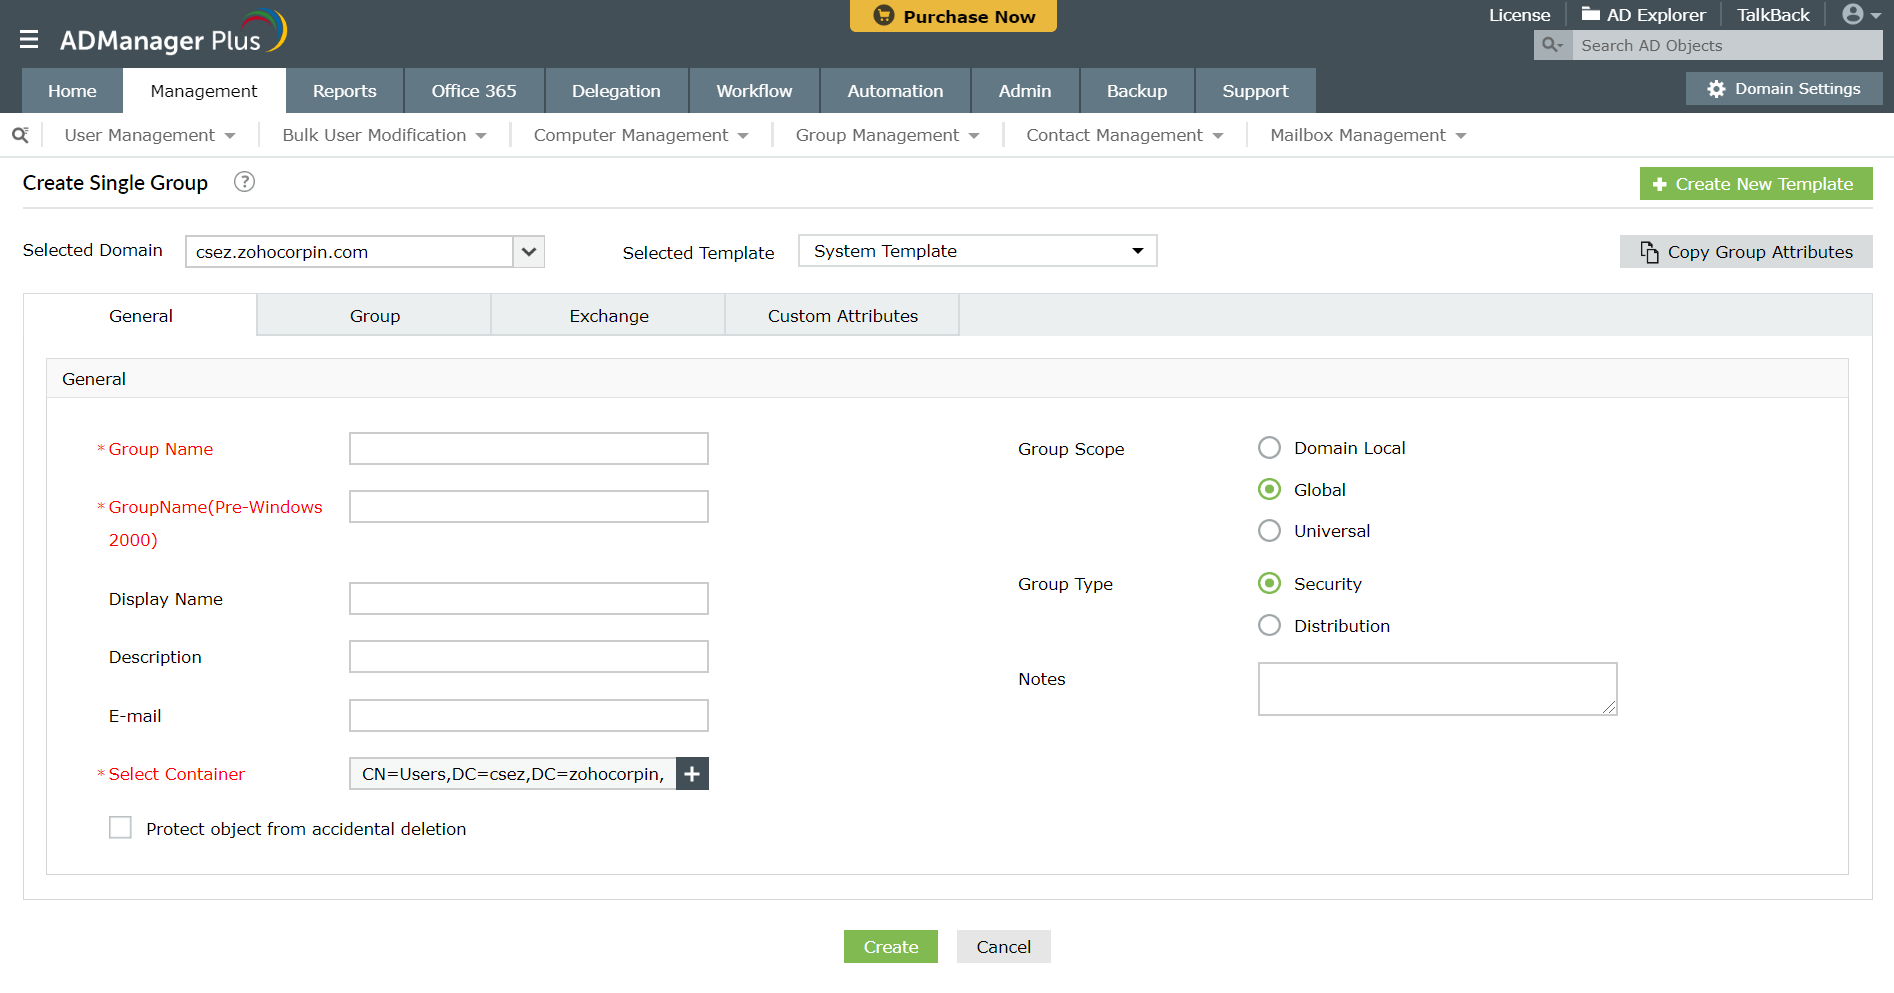This screenshot has width=1894, height=993.
Task: Expand the Group Management menu
Action: tap(887, 135)
